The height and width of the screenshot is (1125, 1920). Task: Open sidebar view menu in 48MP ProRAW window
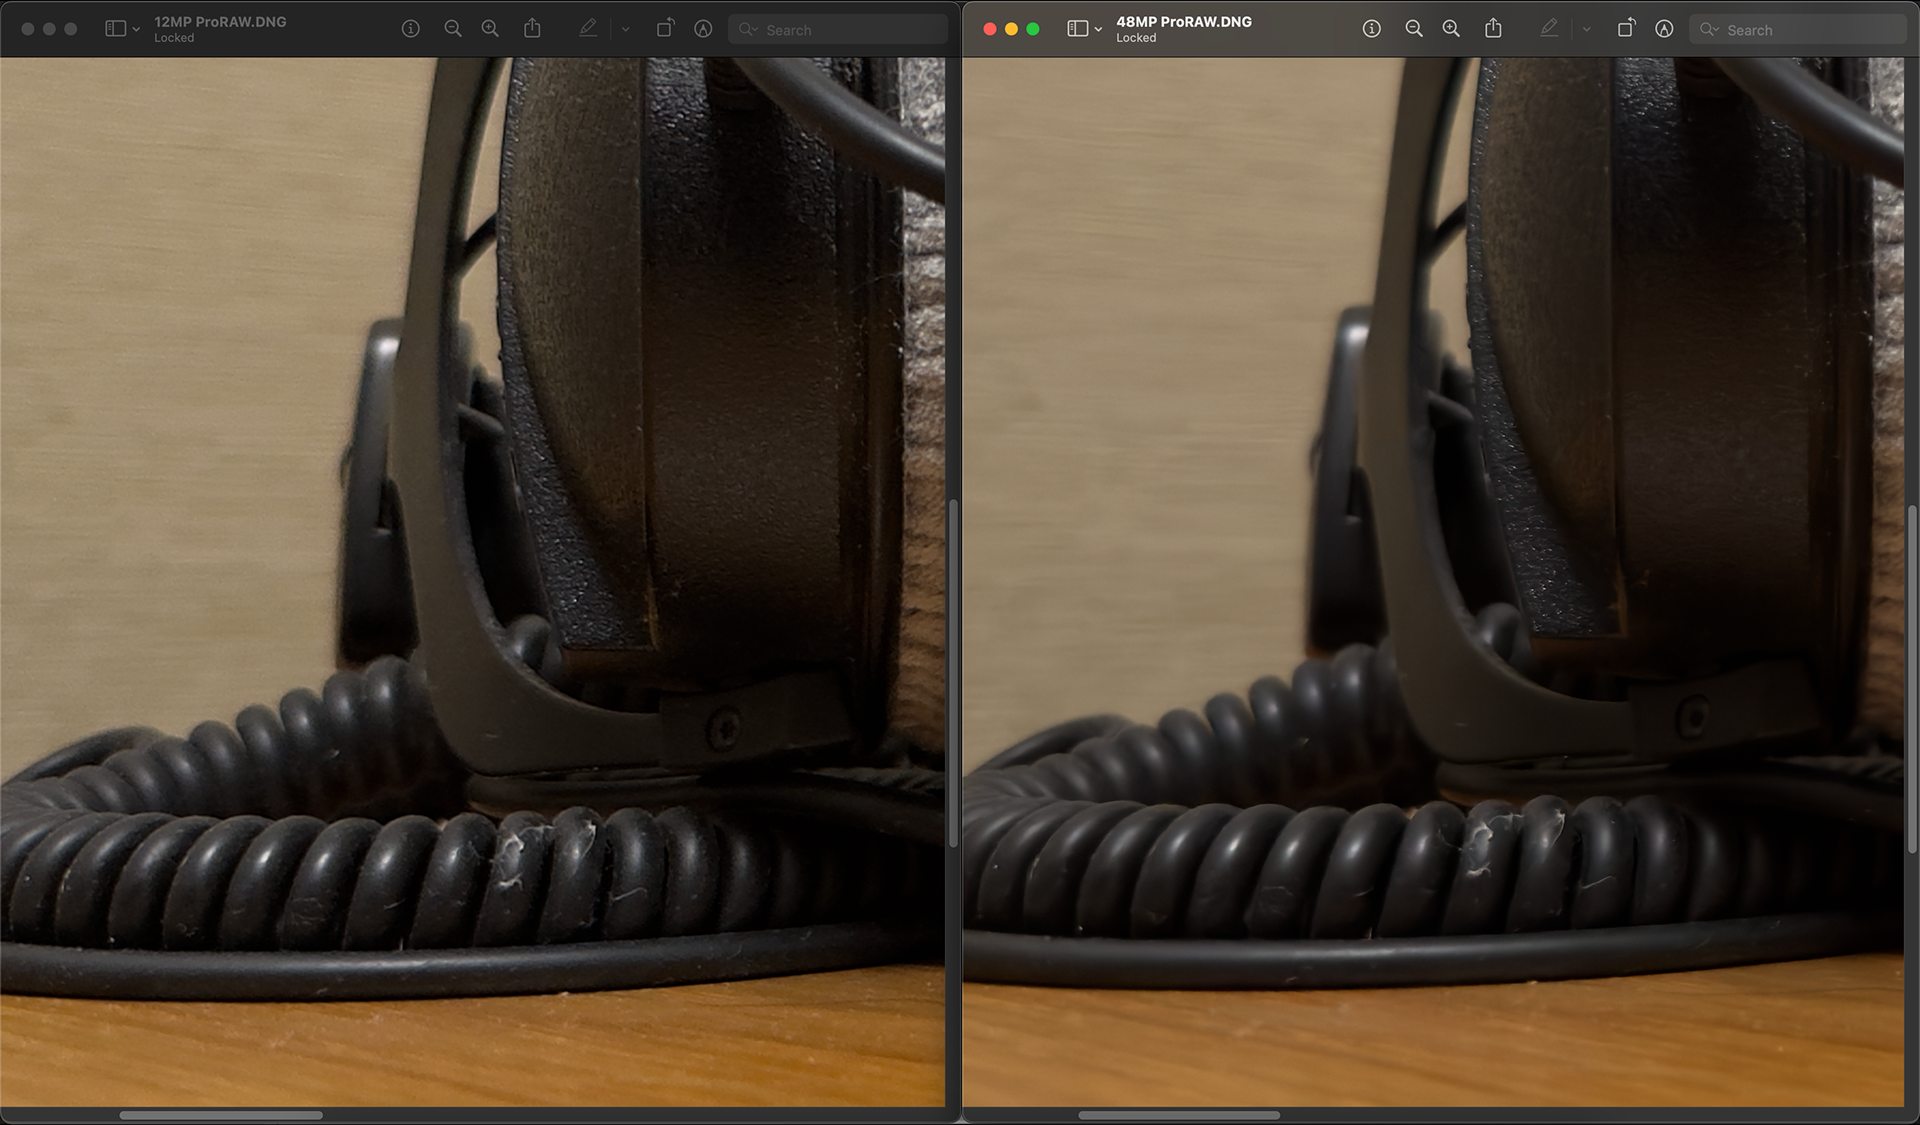1078,29
